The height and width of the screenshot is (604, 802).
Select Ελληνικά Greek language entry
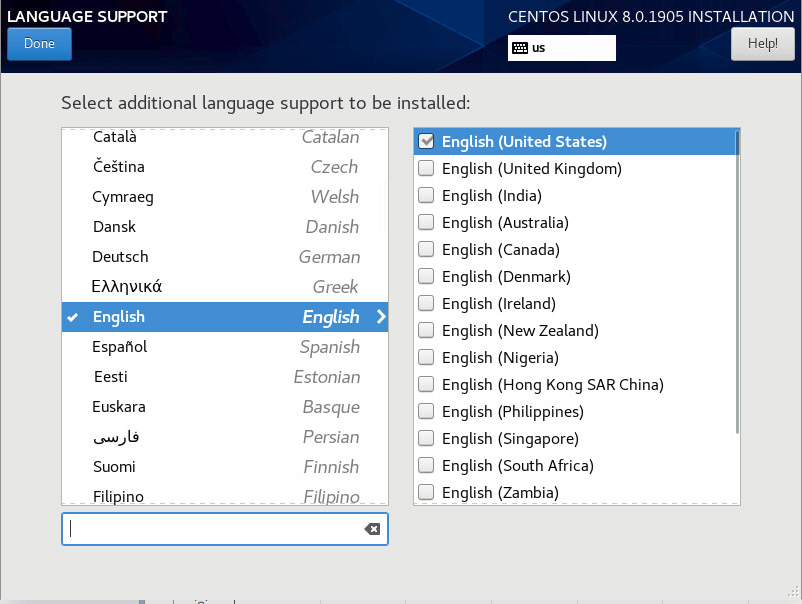[x=224, y=287]
